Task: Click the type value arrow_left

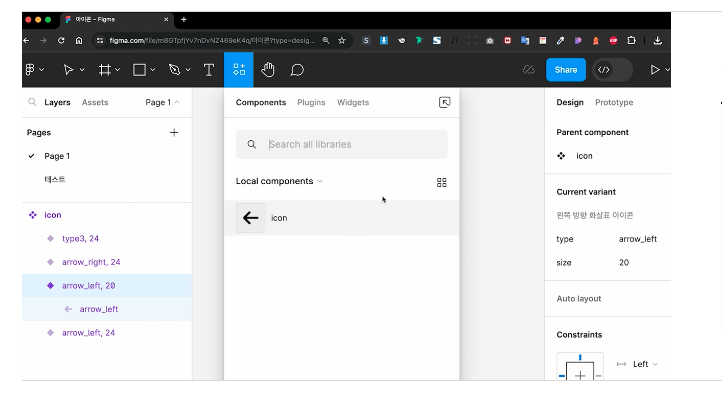Action: (x=638, y=239)
